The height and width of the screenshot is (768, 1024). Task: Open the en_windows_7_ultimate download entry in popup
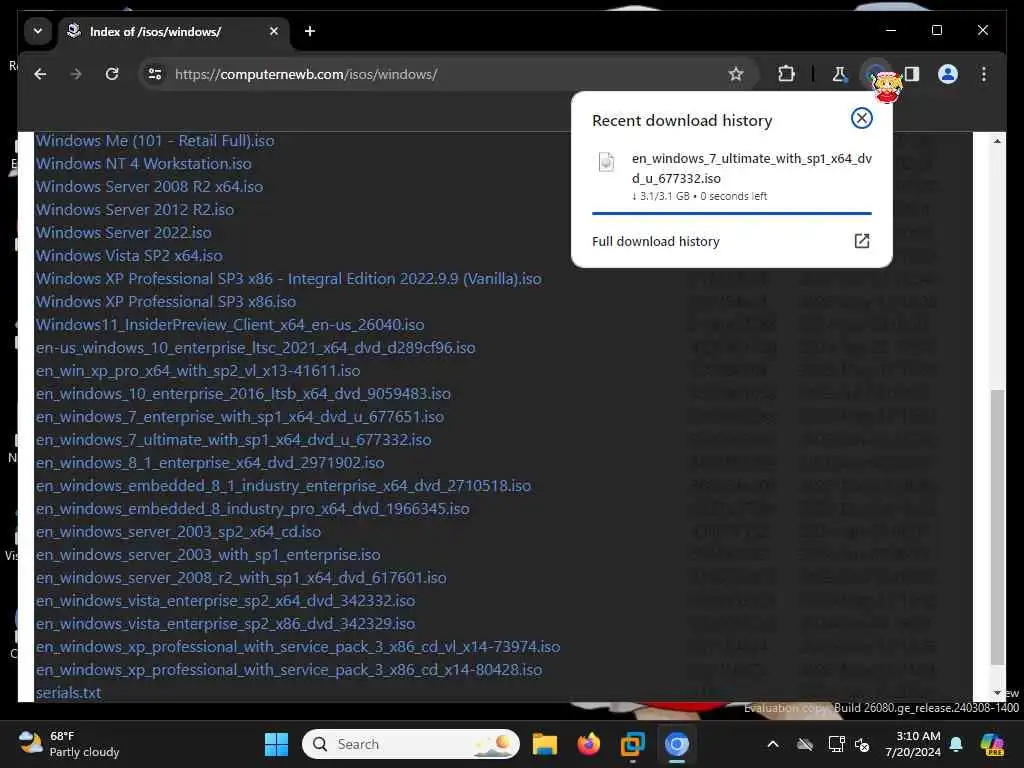coord(731,176)
